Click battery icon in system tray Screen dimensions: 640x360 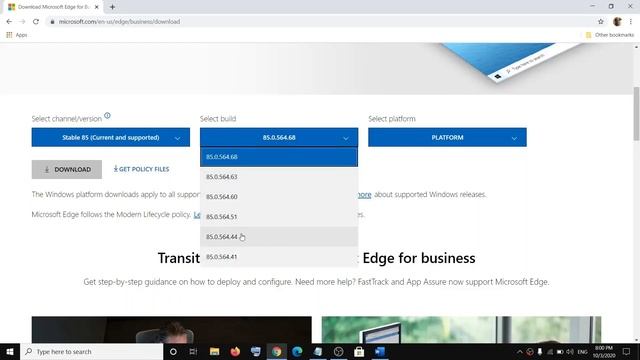560,351
